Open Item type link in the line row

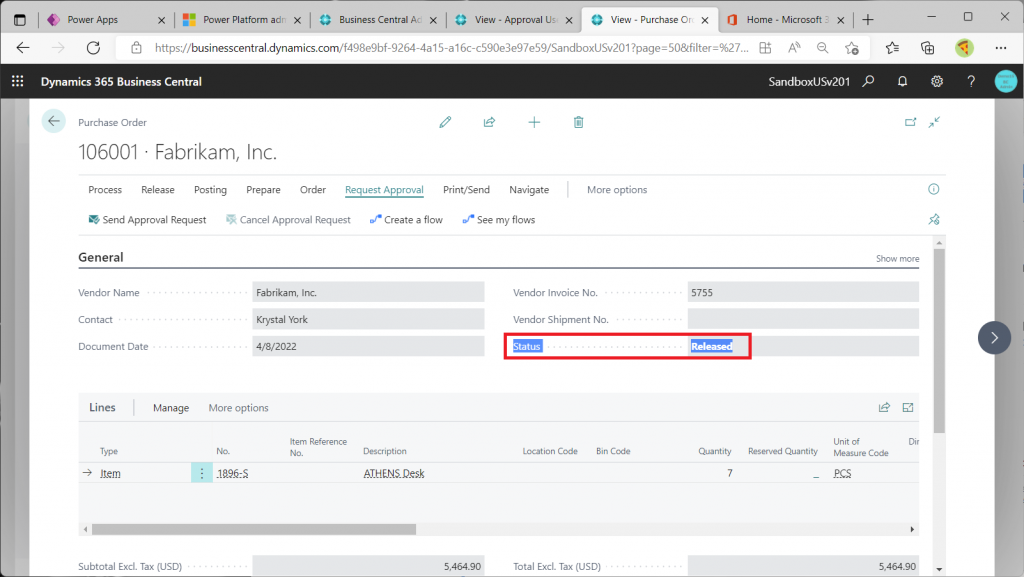(110, 473)
